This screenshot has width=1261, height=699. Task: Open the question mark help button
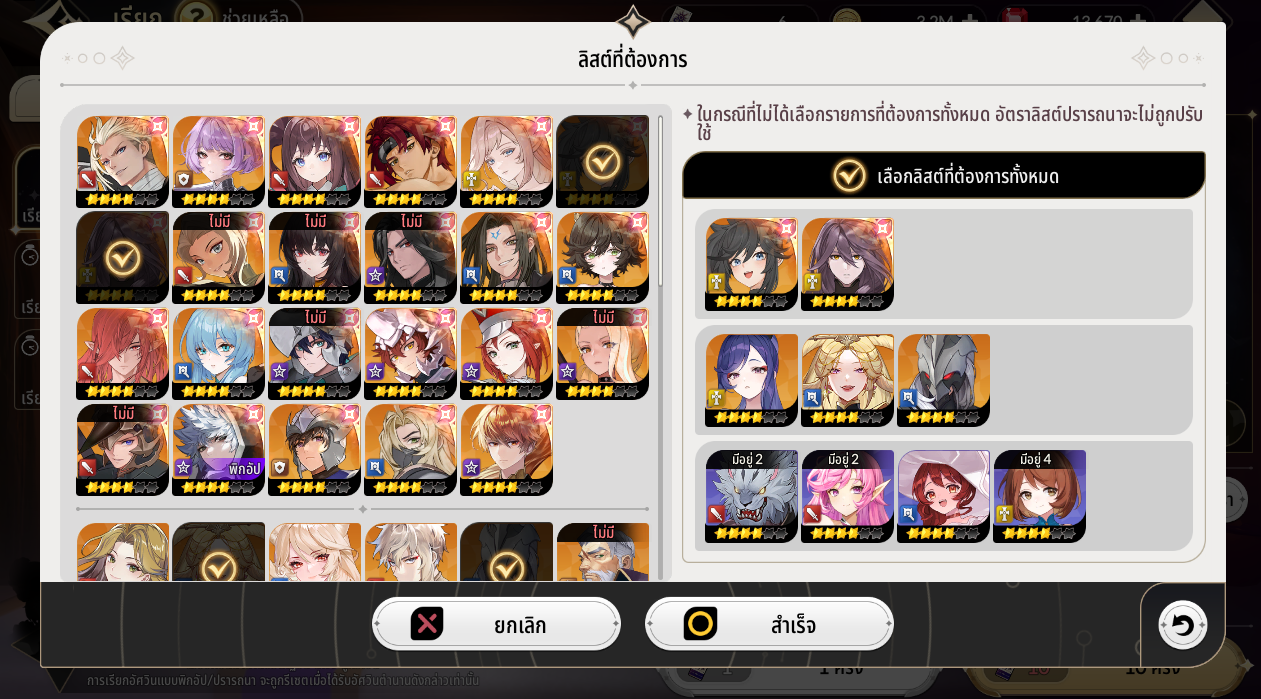tap(197, 17)
